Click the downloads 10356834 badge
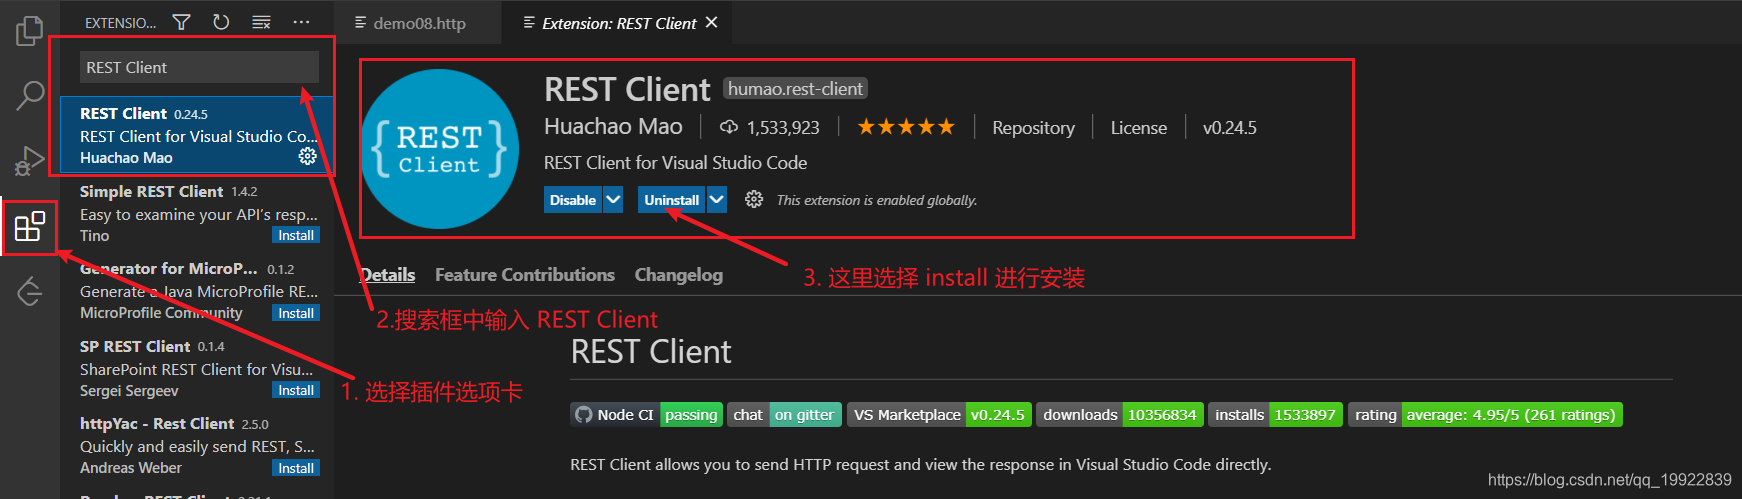1742x499 pixels. point(1119,415)
